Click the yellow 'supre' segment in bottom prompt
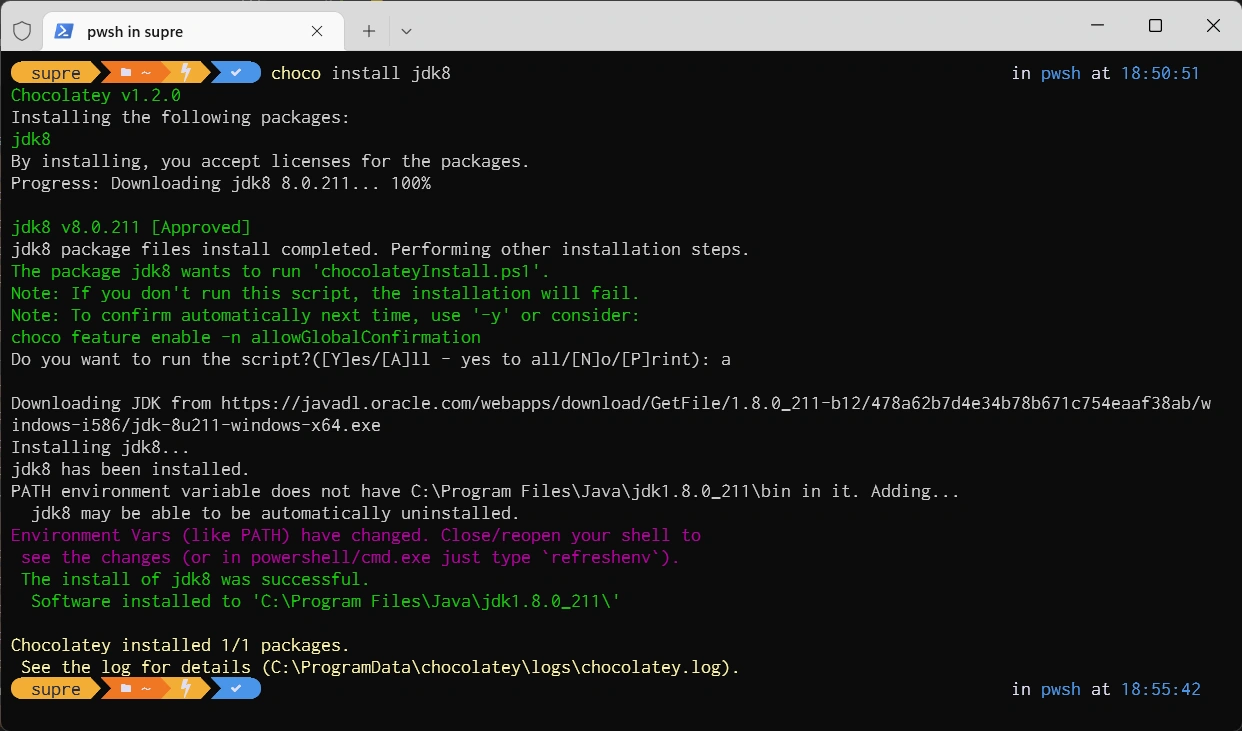This screenshot has width=1242, height=731. [x=55, y=689]
